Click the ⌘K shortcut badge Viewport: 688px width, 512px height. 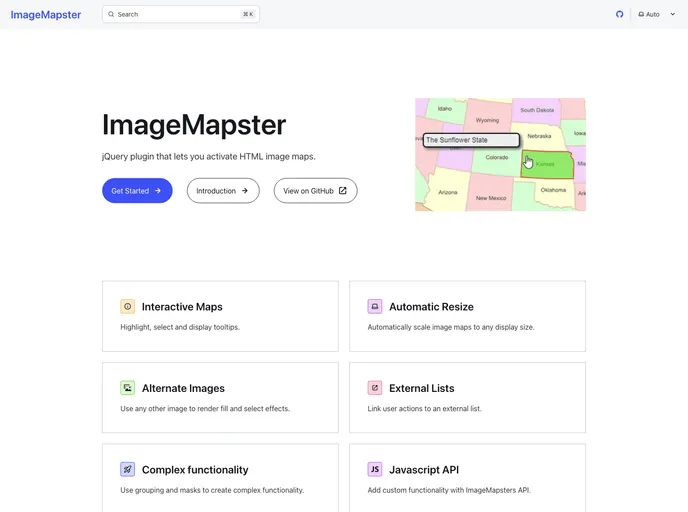coord(248,14)
